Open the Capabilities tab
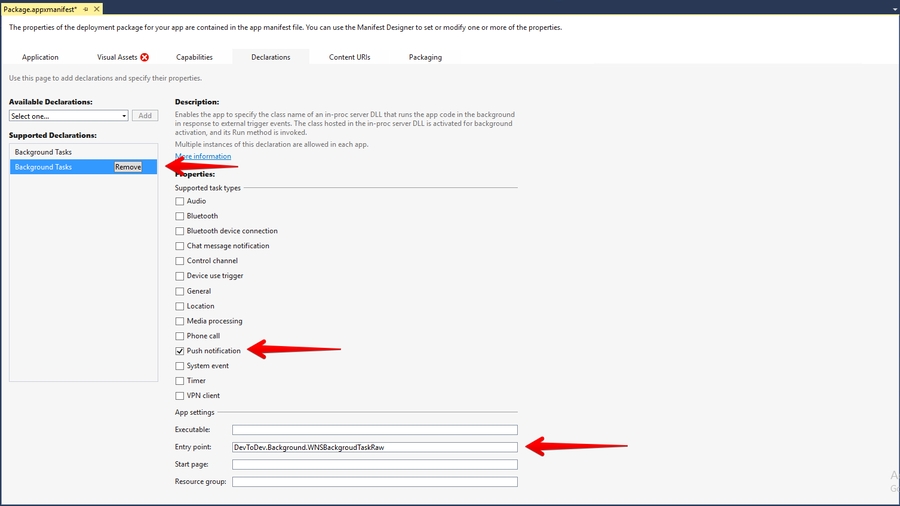The height and width of the screenshot is (506, 900). click(x=194, y=57)
